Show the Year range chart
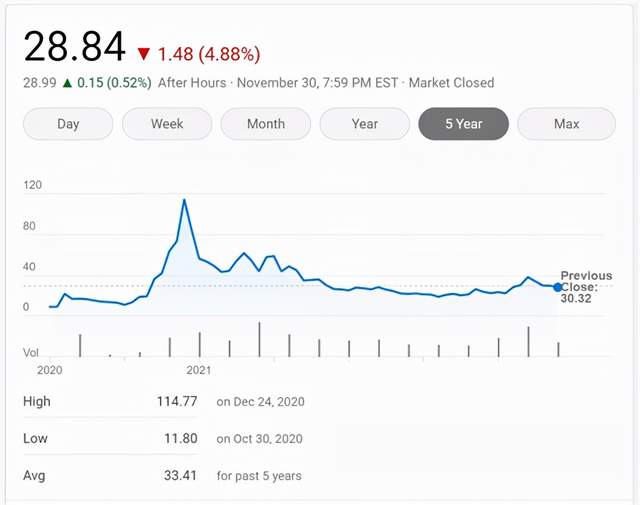The image size is (640, 505). point(365,124)
